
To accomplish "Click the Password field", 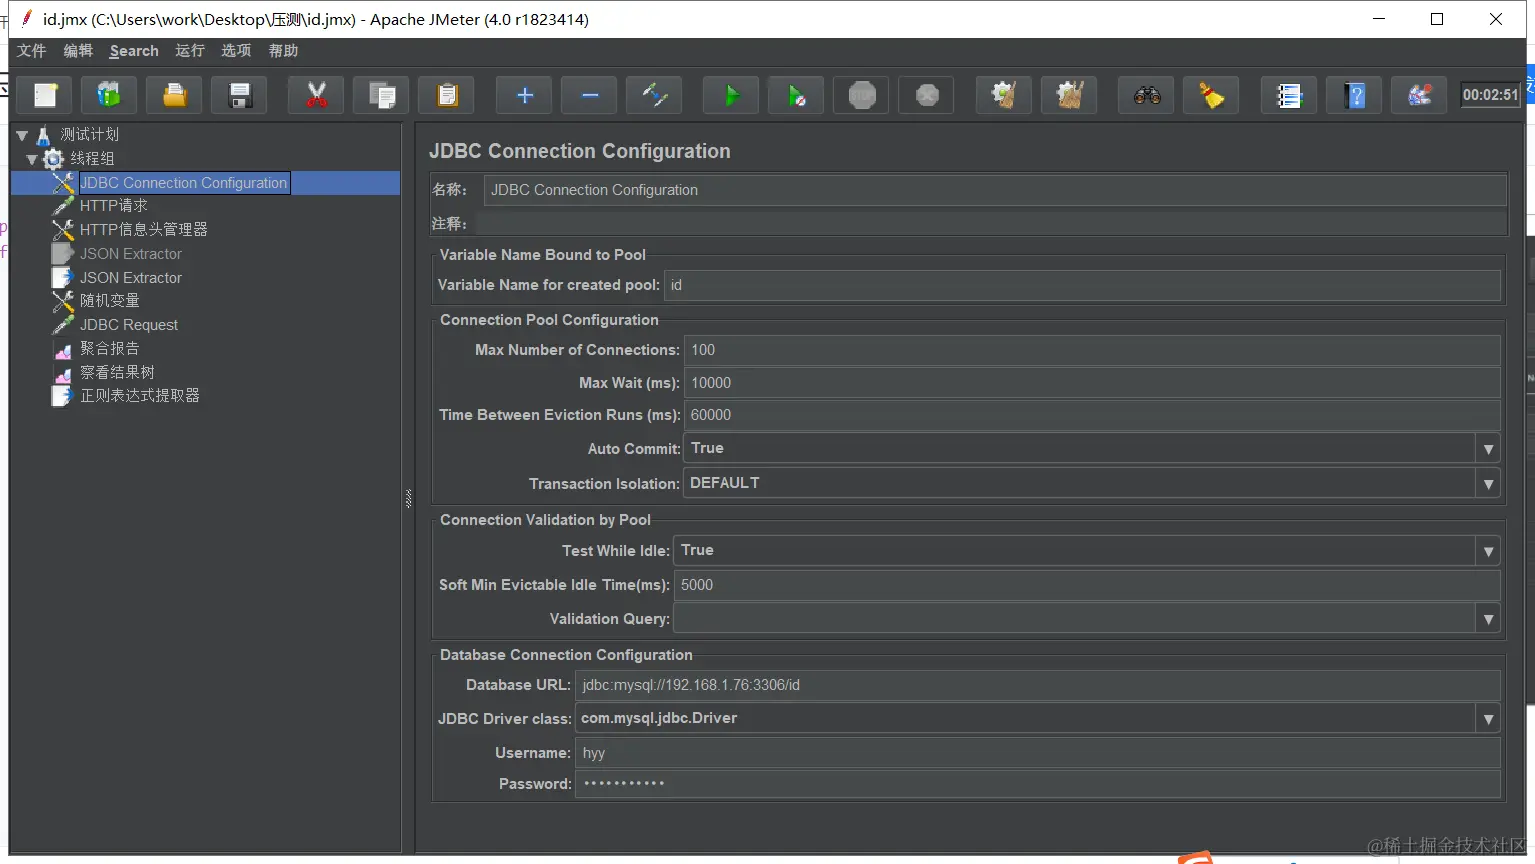I will 1038,784.
